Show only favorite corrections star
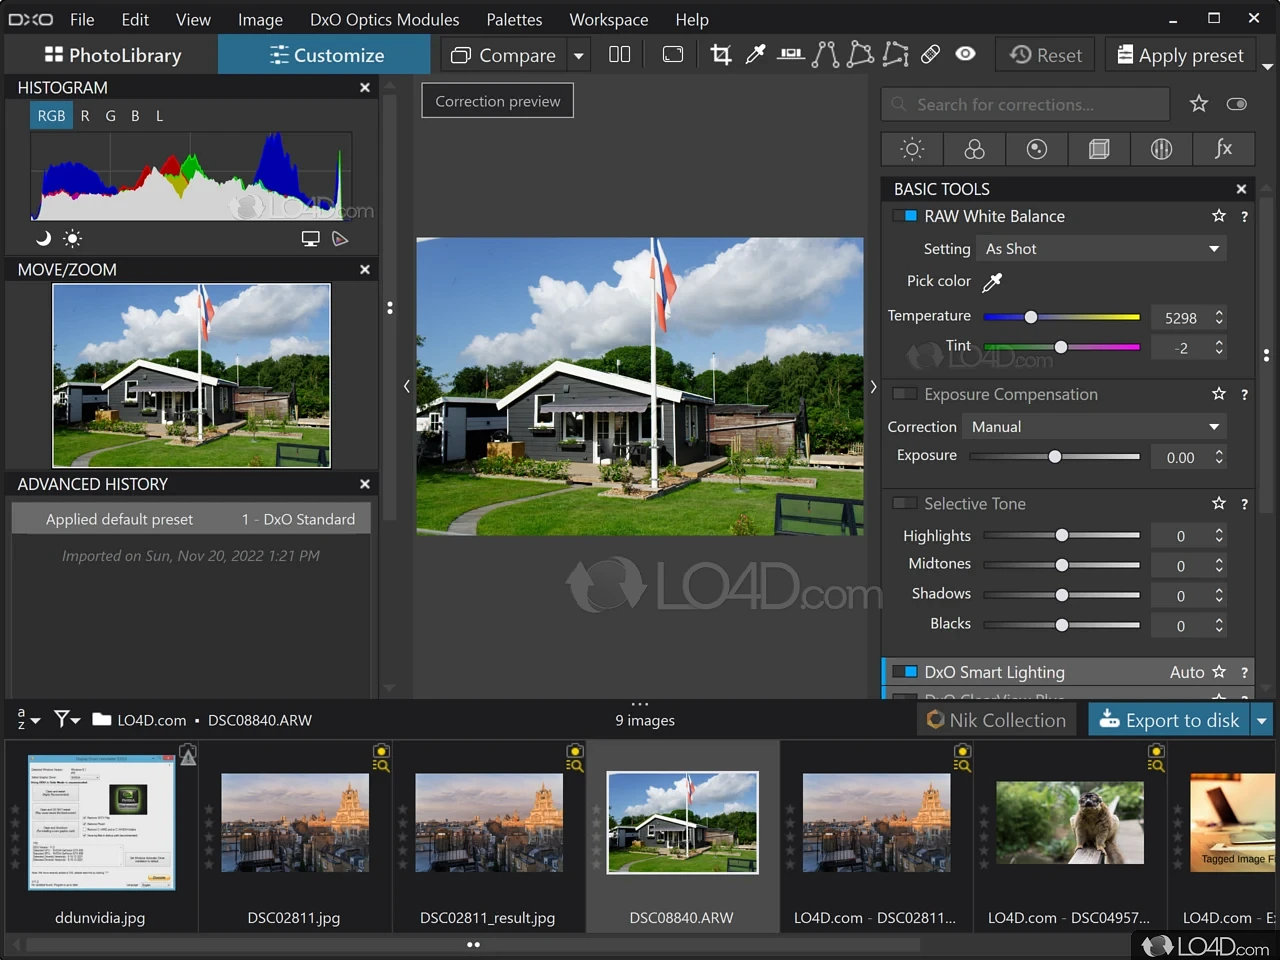 tap(1199, 103)
